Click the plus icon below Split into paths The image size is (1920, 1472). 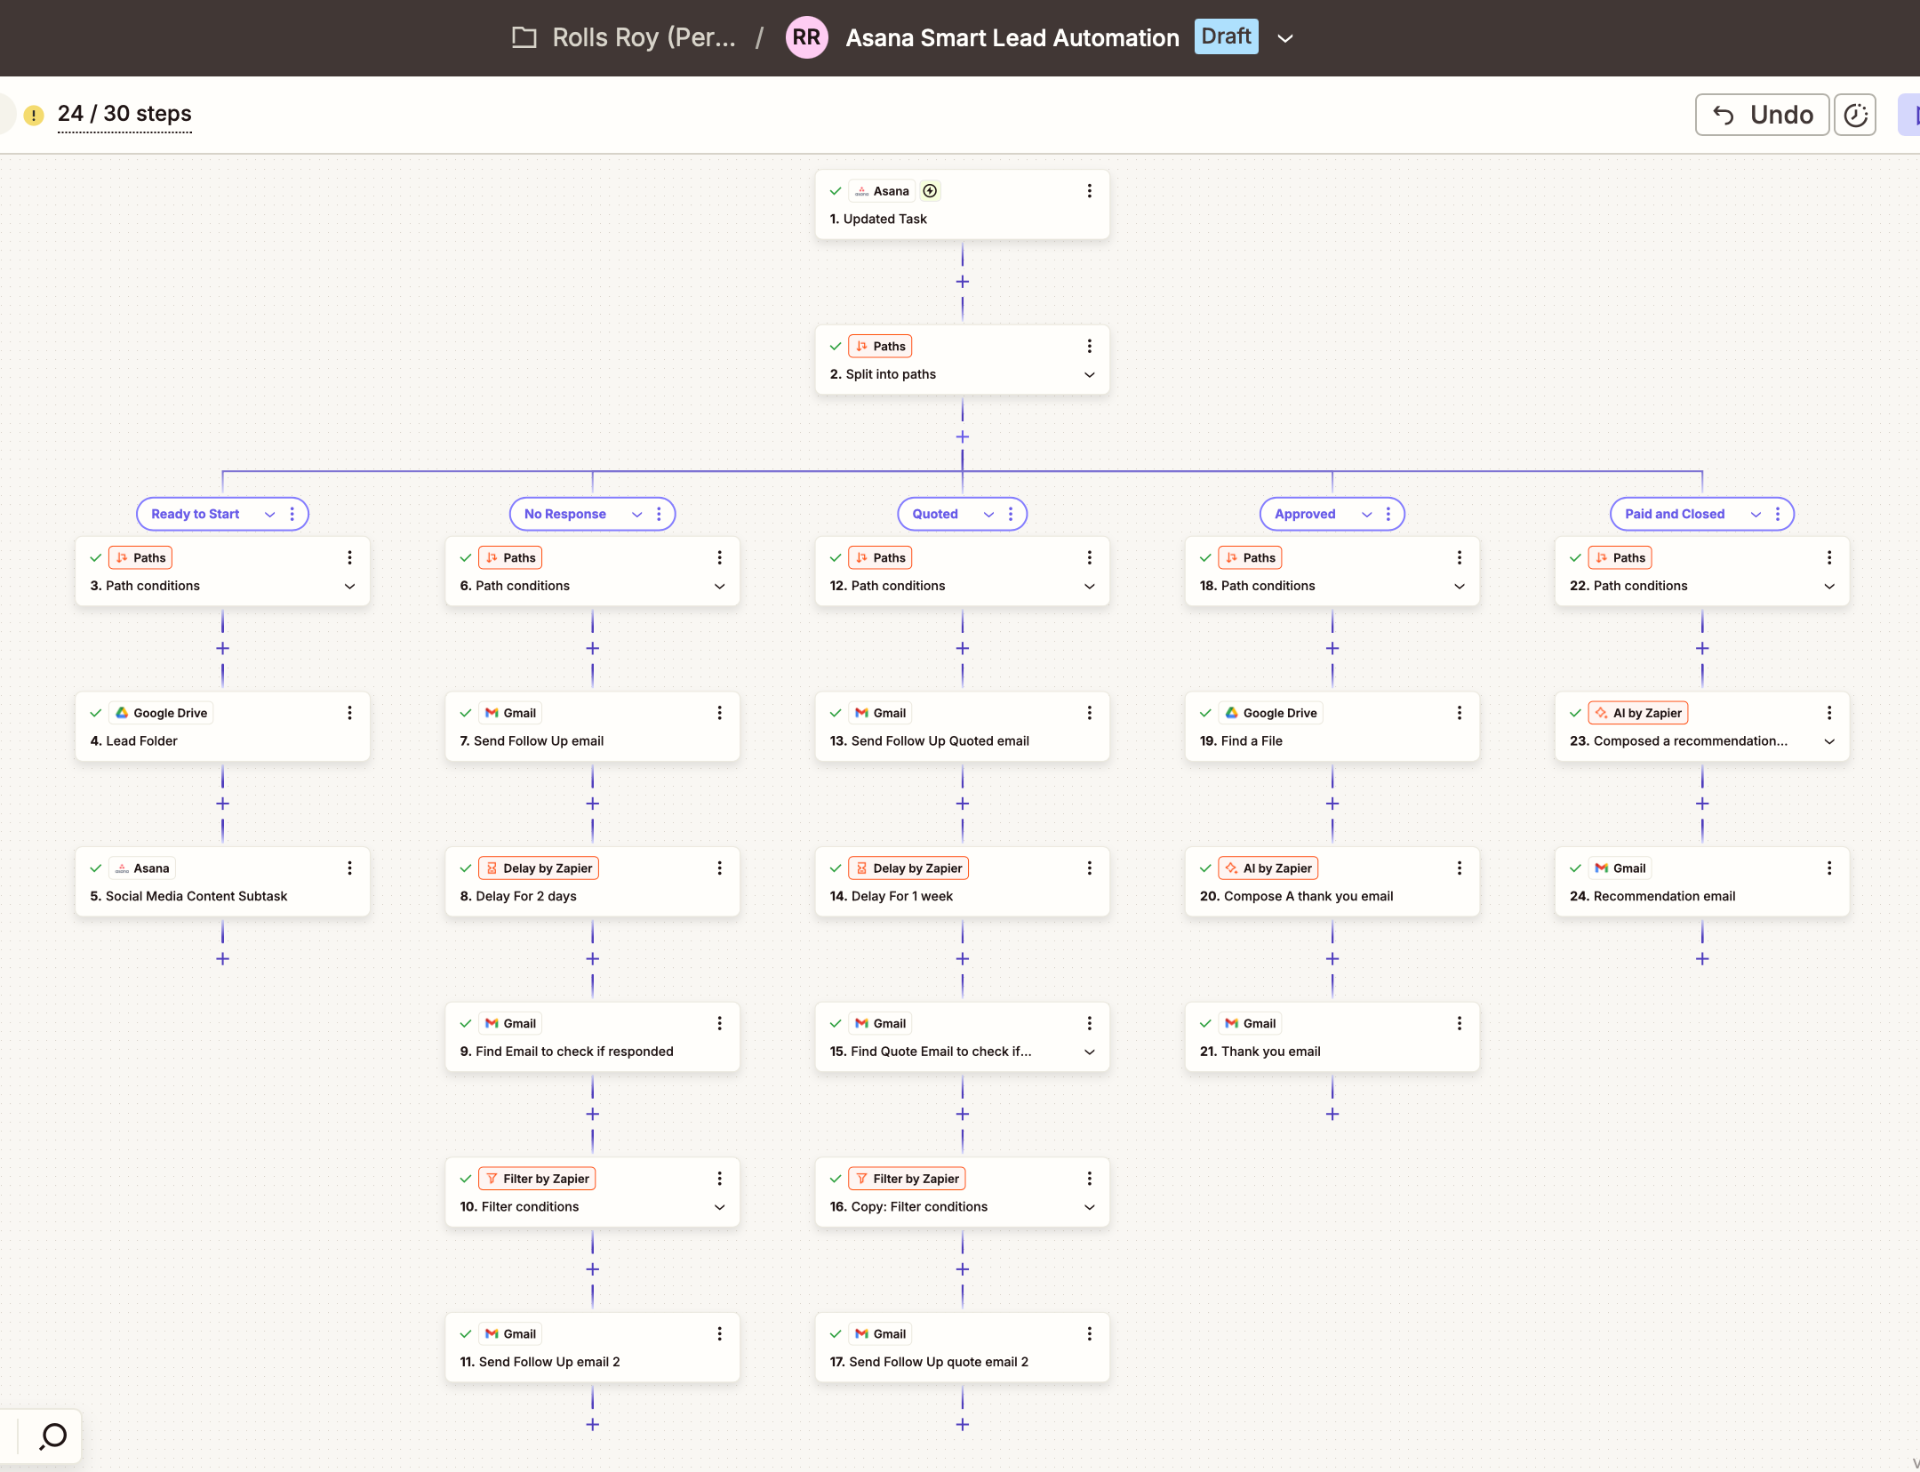[x=962, y=437]
